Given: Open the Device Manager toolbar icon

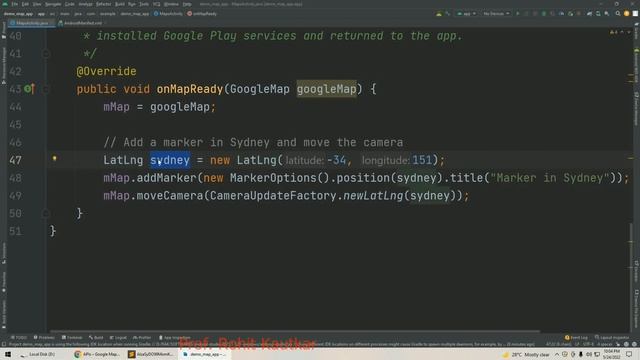Looking at the screenshot, I should click(598, 14).
